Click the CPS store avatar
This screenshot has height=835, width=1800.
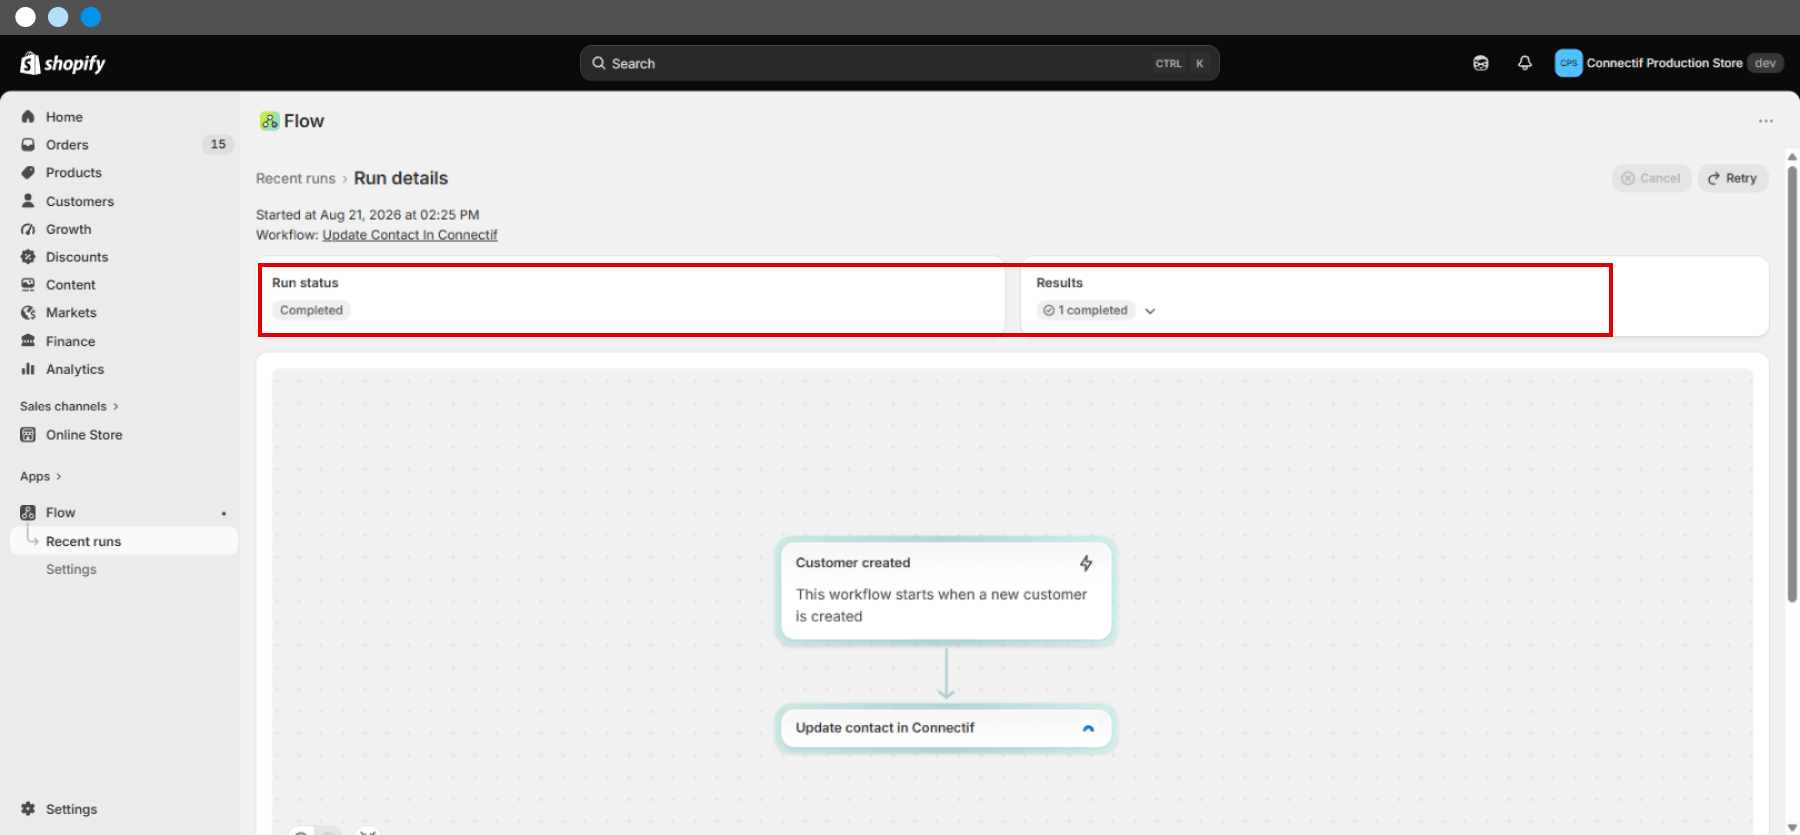[1568, 63]
